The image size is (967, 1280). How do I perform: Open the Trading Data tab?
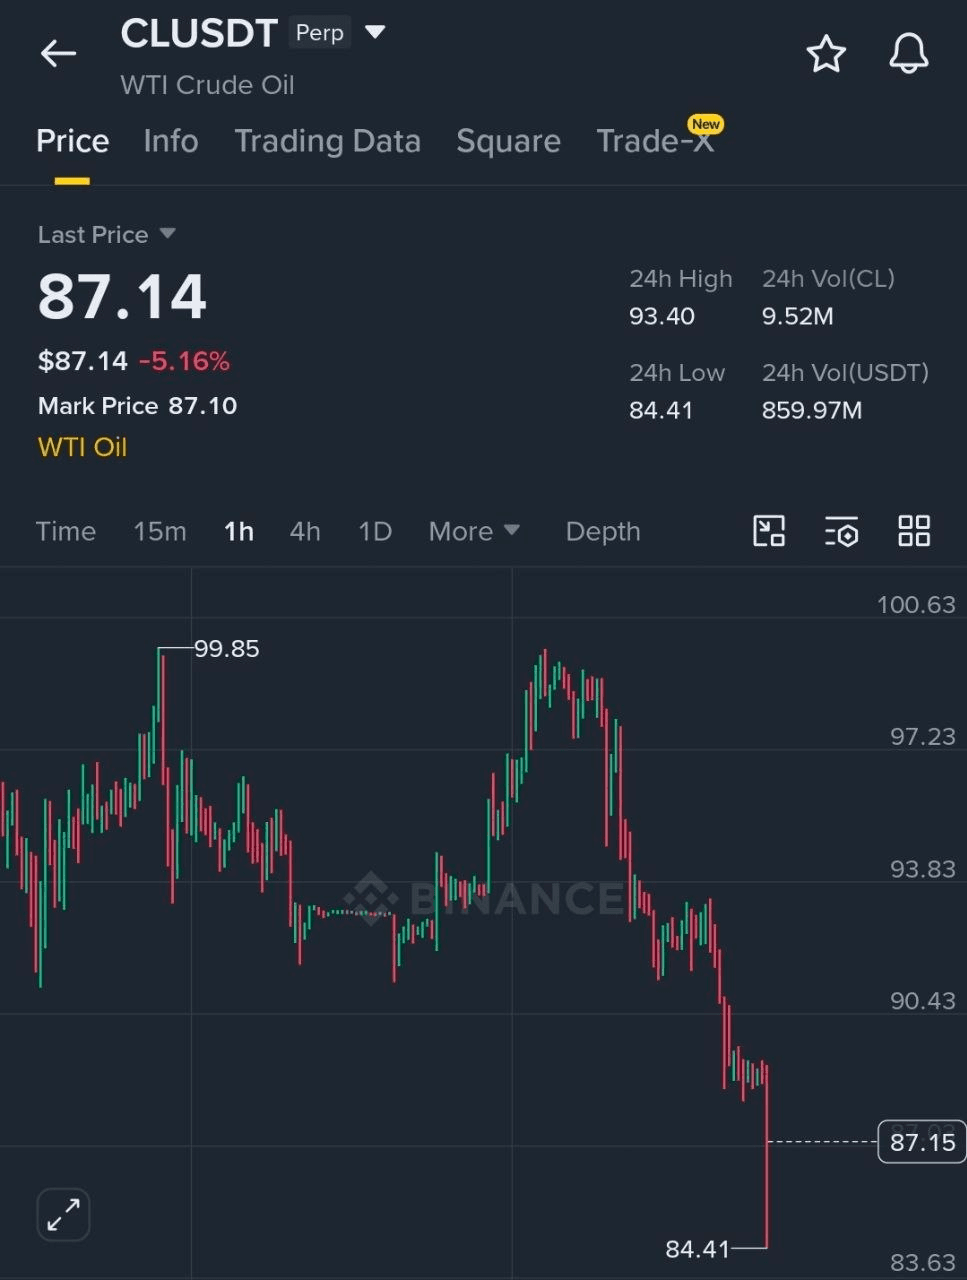[327, 141]
